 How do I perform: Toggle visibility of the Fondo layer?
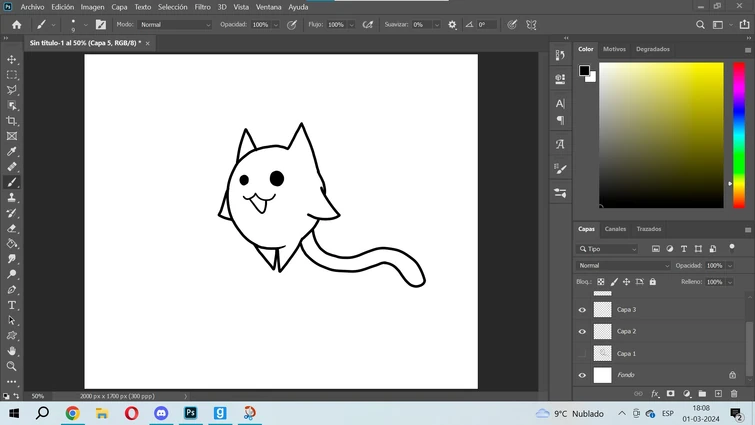[x=582, y=376]
